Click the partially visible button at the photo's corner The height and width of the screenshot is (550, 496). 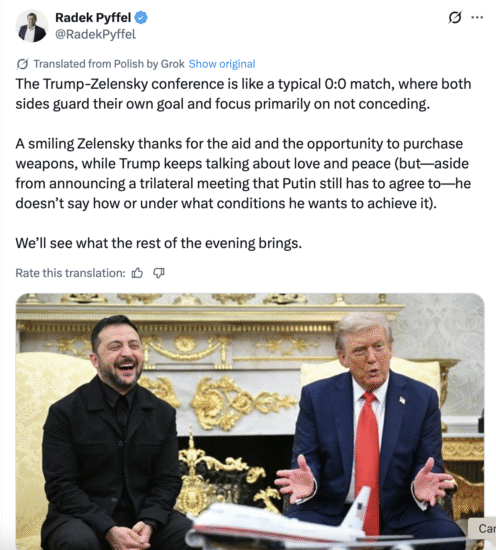pyautogui.click(x=482, y=528)
